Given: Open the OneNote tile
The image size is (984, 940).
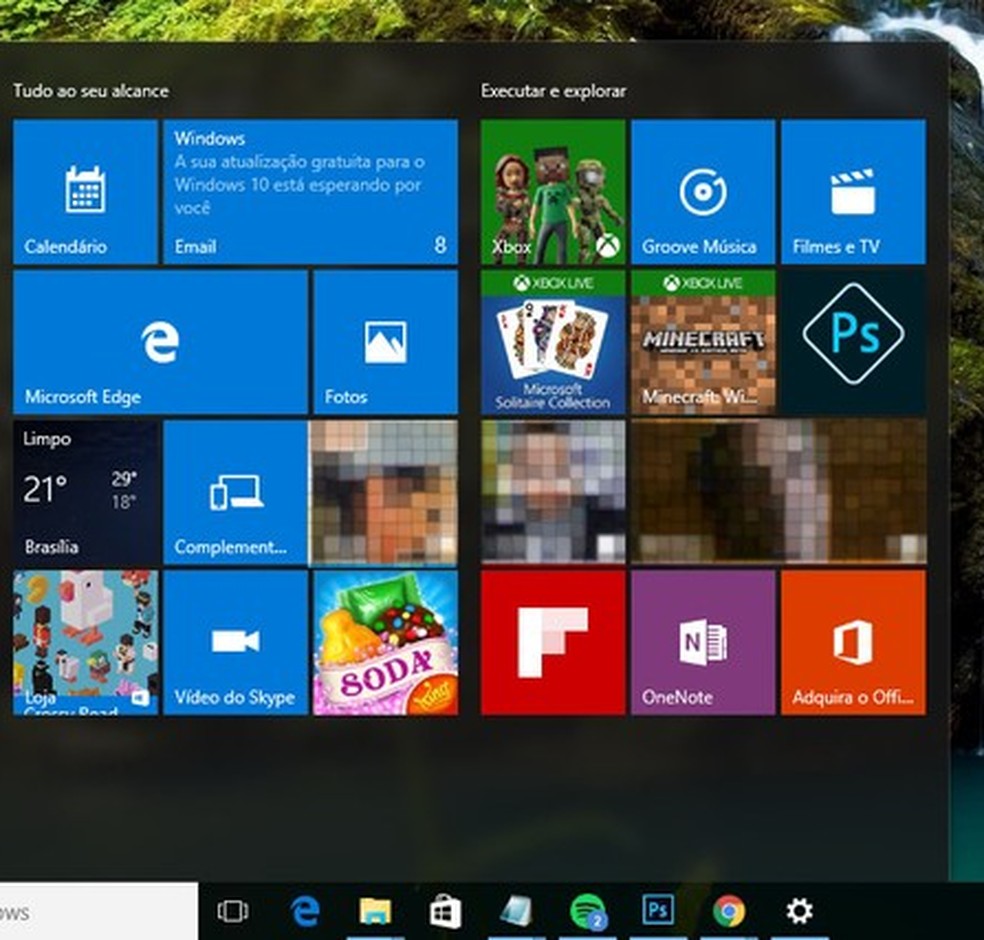Looking at the screenshot, I should [703, 642].
